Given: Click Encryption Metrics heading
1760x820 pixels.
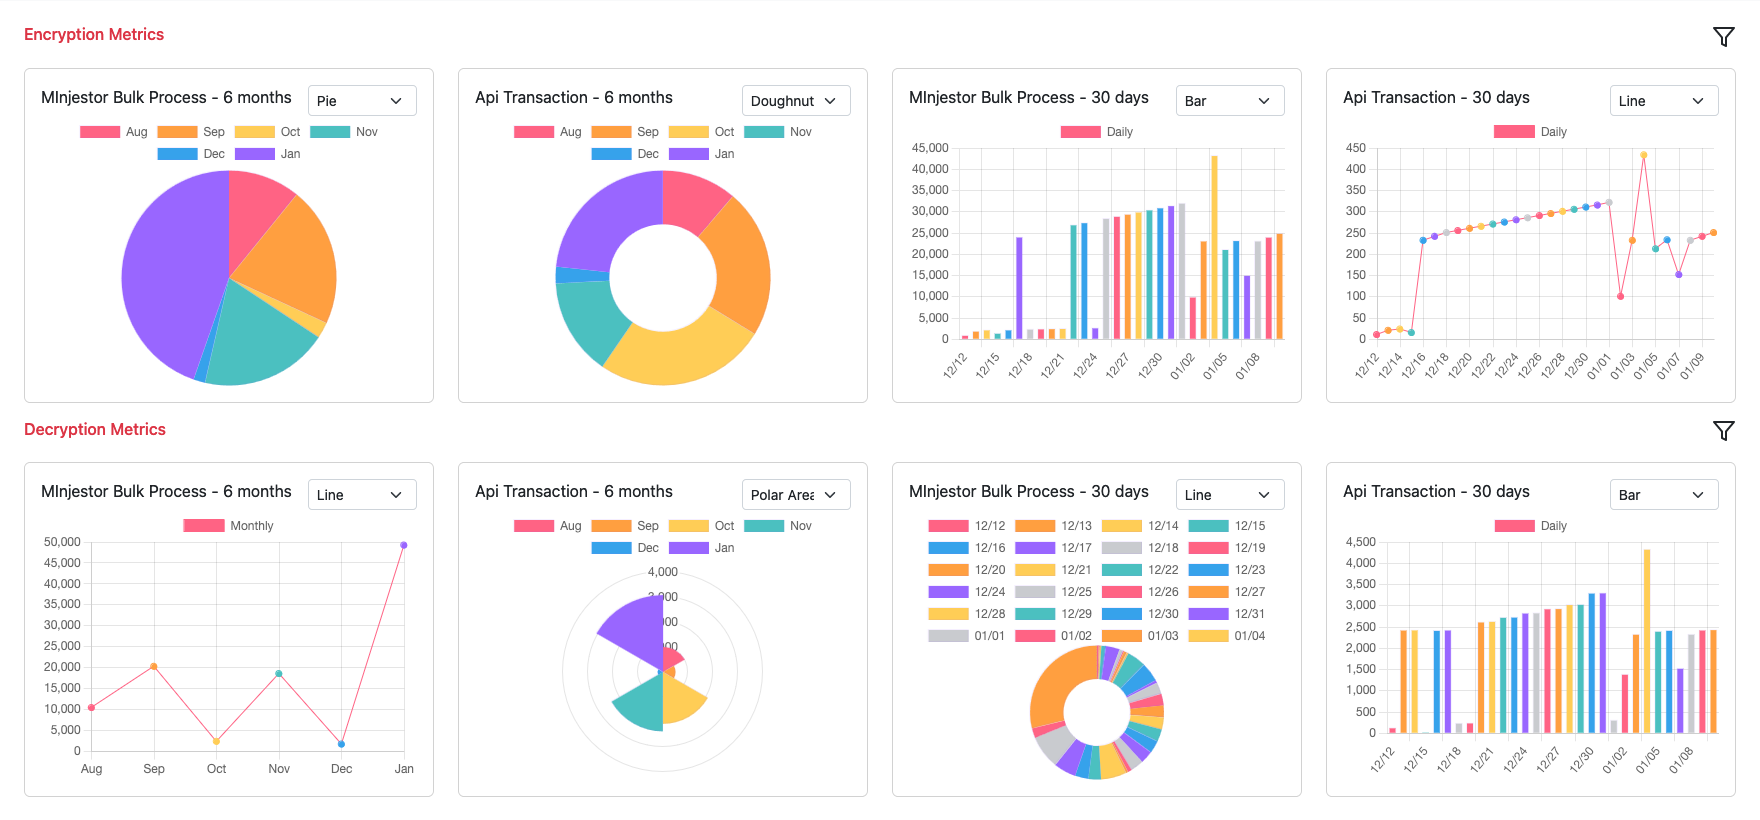Looking at the screenshot, I should pos(94,35).
